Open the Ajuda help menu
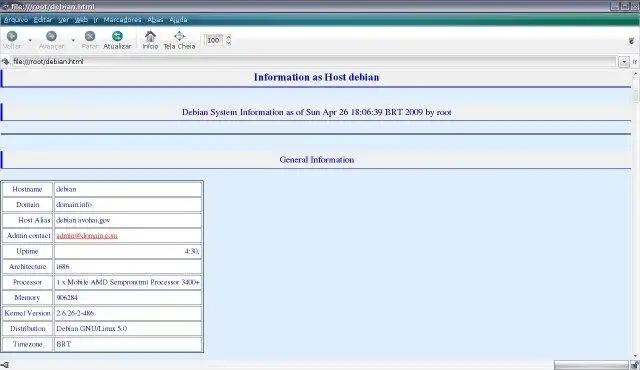This screenshot has width=640, height=370. pos(178,20)
